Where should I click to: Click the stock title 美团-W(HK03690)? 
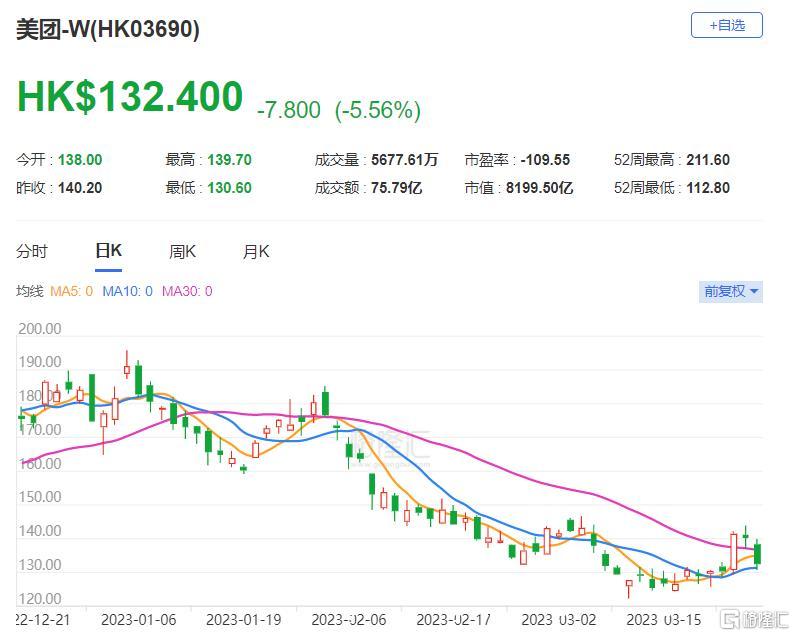coord(107,29)
